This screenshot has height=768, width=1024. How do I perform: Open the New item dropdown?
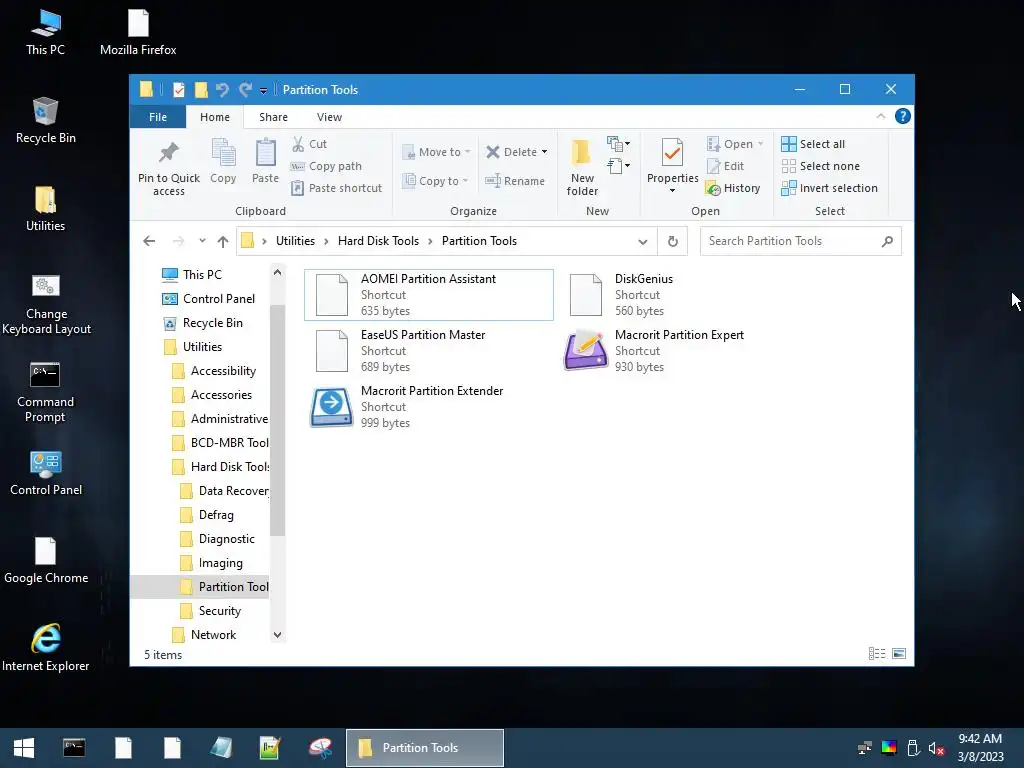[618, 143]
